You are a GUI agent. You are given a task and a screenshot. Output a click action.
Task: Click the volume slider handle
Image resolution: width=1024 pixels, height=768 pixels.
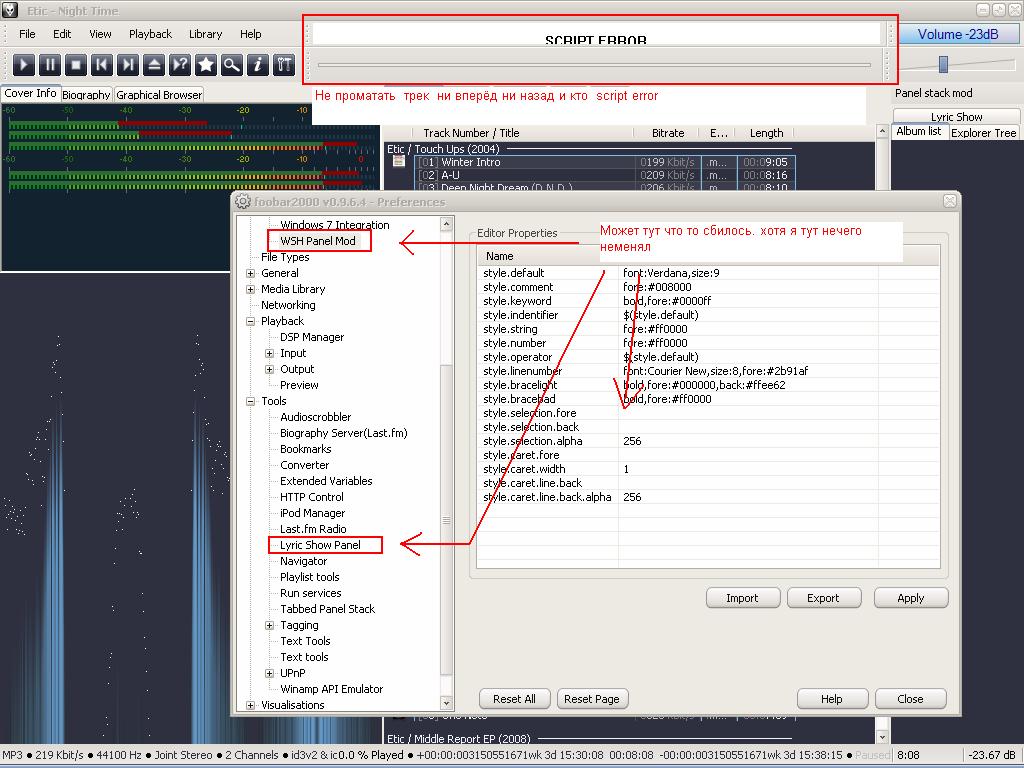click(x=943, y=64)
